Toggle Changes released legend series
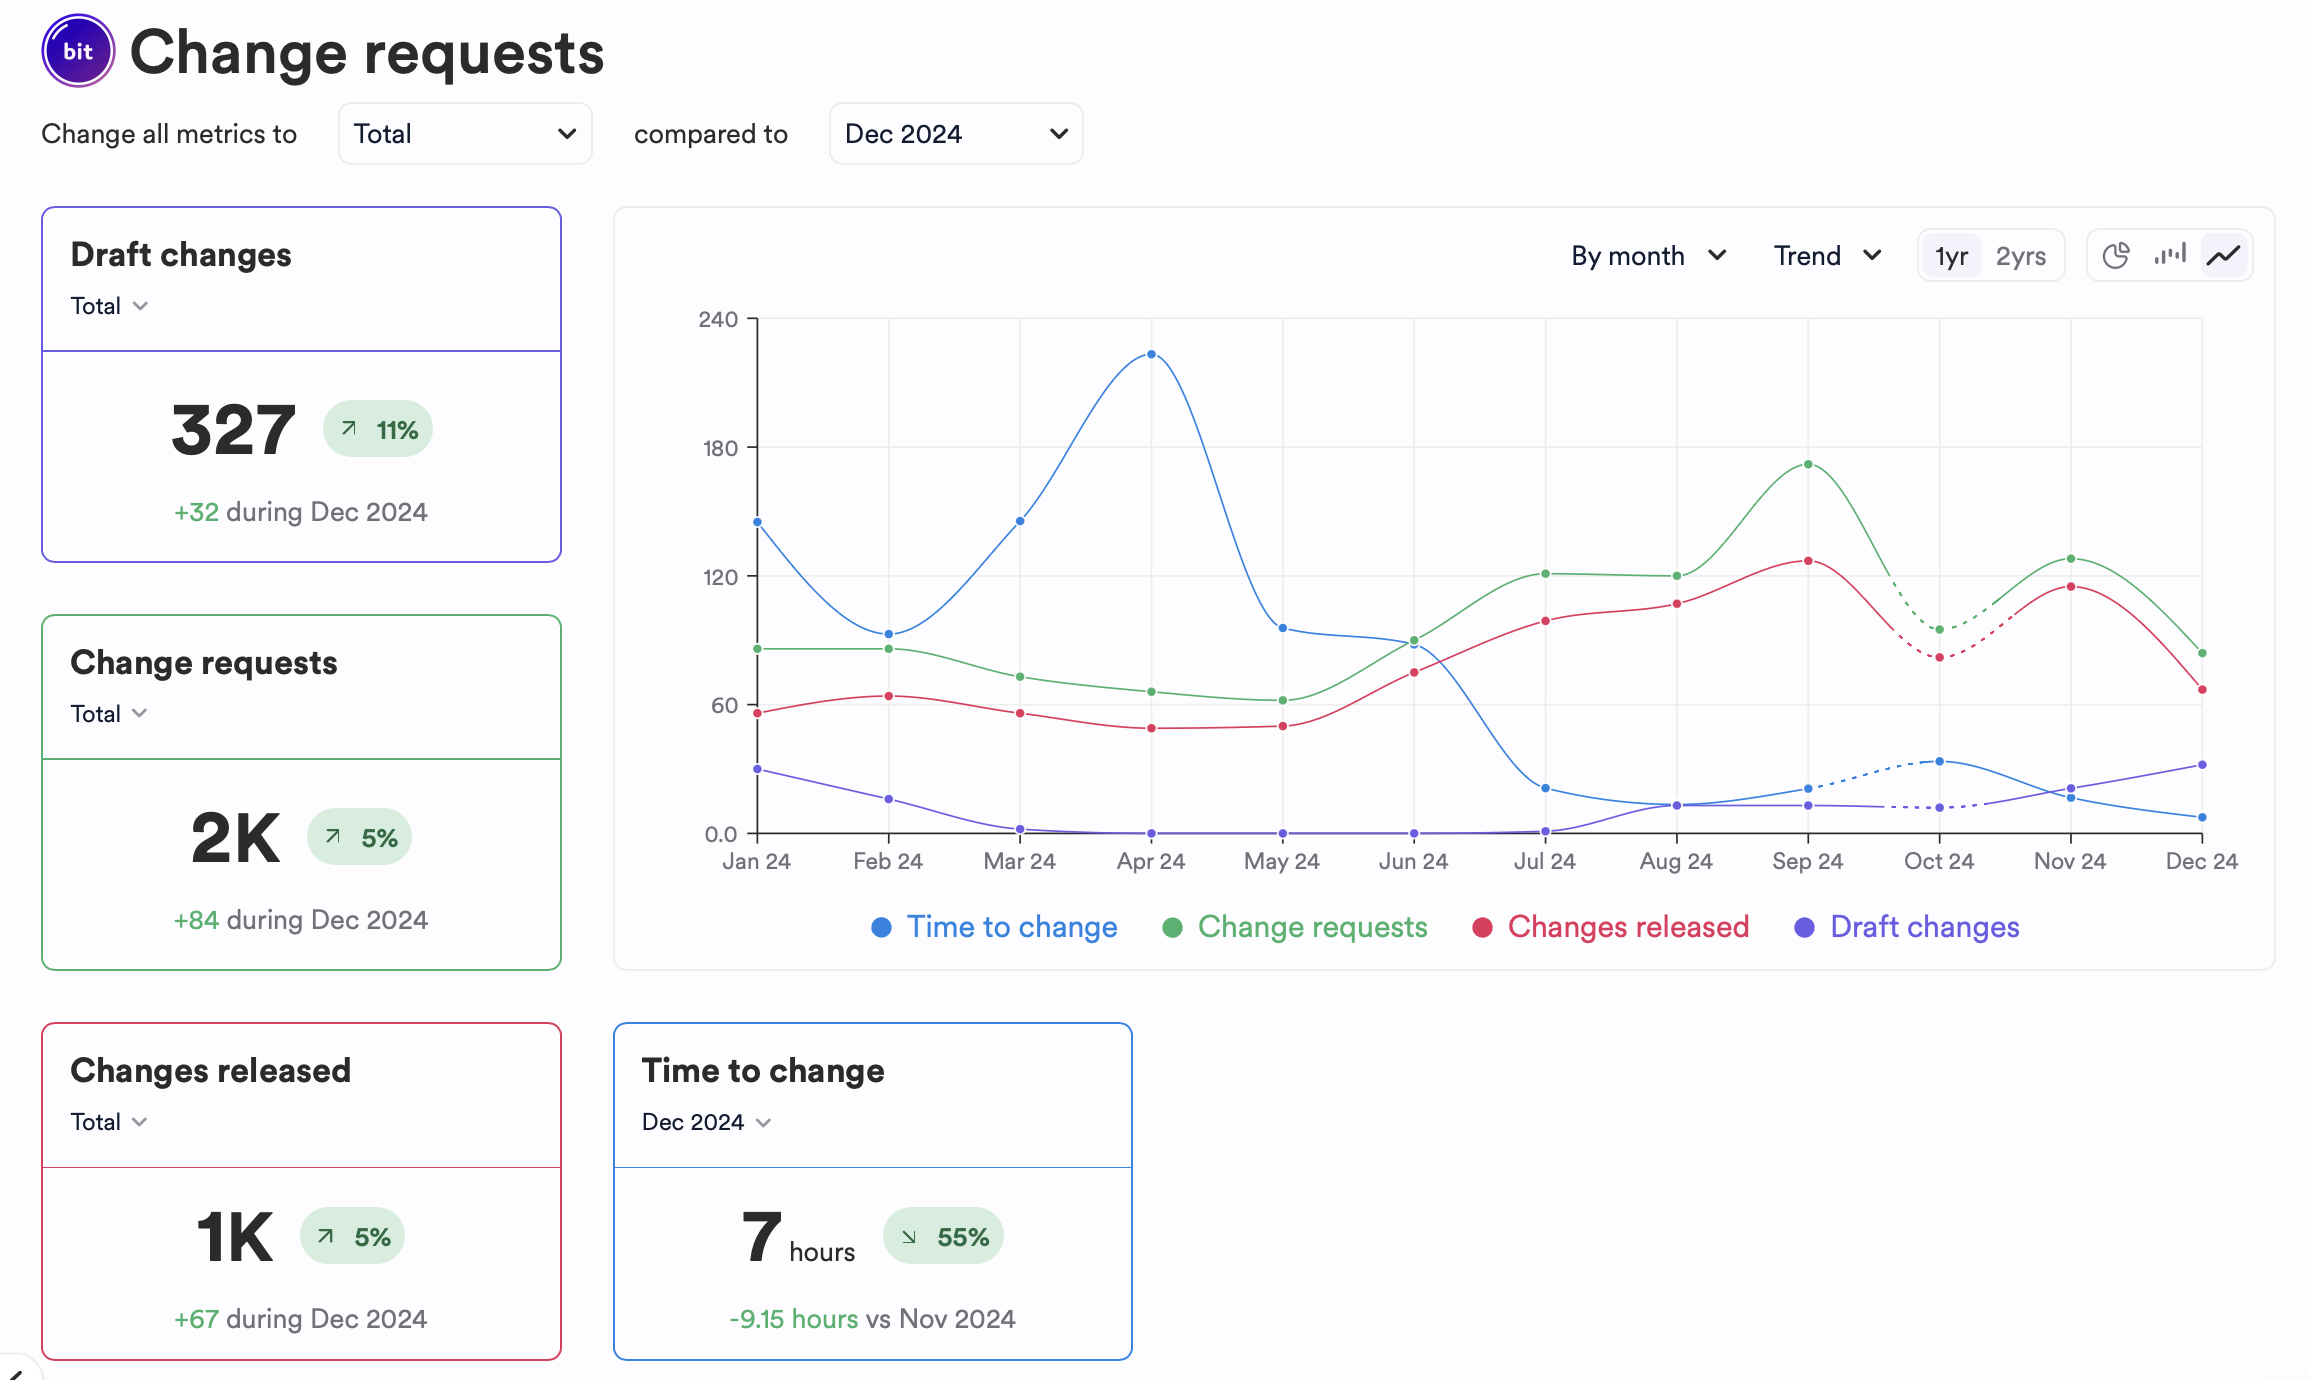This screenshot has width=2310, height=1380. tap(1611, 927)
